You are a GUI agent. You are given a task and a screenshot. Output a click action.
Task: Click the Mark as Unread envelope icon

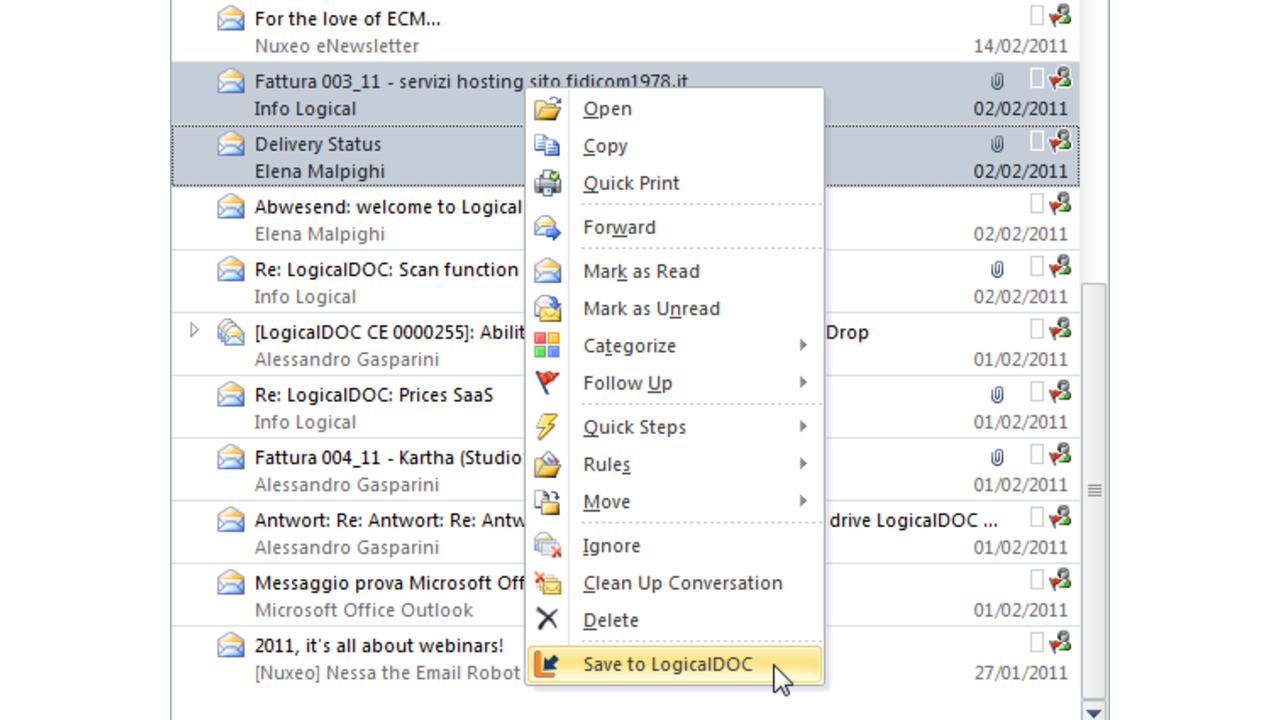(547, 308)
